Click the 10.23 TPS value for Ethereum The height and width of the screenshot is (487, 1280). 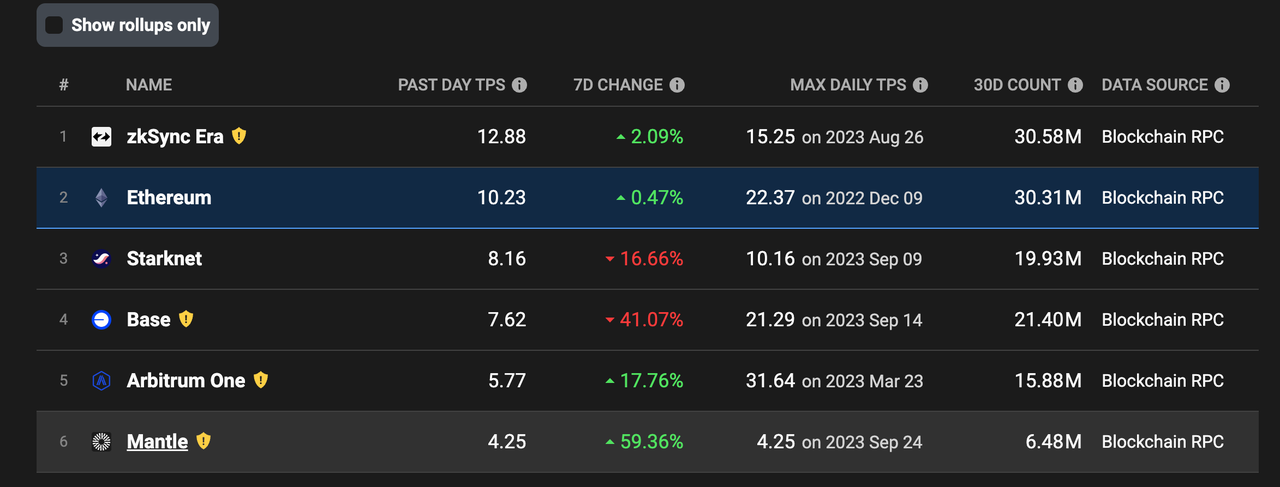click(x=502, y=198)
